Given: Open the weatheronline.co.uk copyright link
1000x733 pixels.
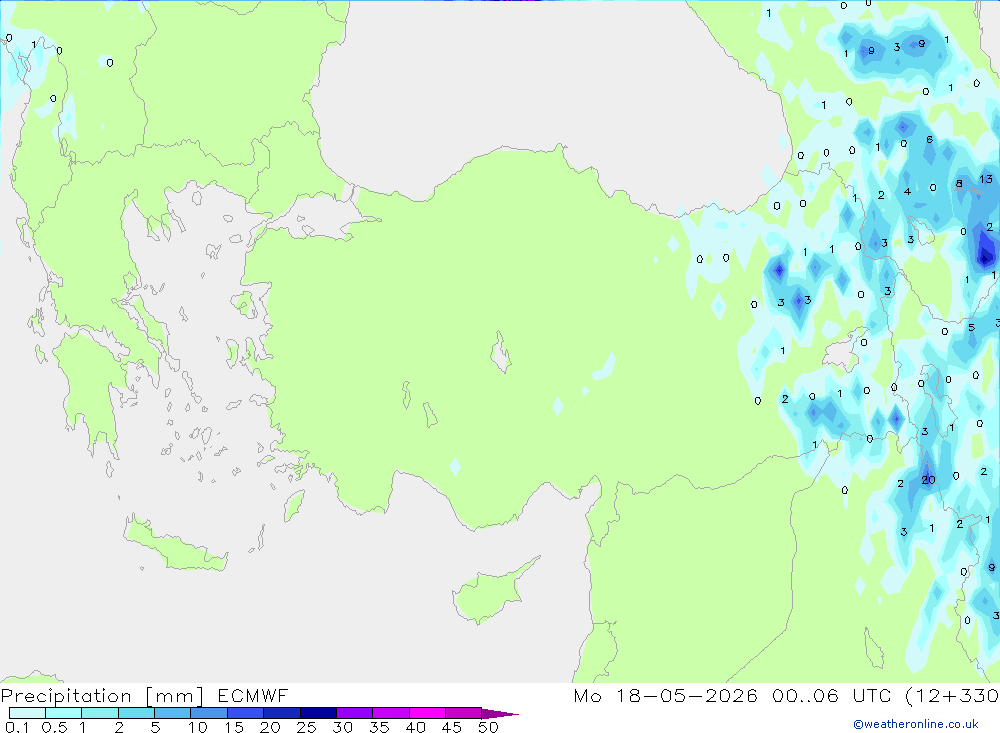Looking at the screenshot, I should click(916, 724).
